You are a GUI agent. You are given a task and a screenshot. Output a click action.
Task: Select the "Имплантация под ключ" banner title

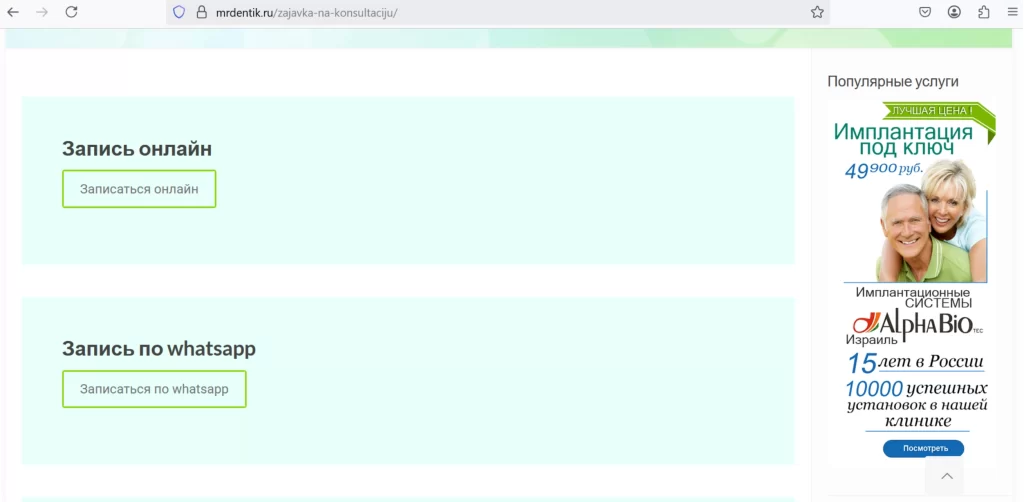coord(903,140)
